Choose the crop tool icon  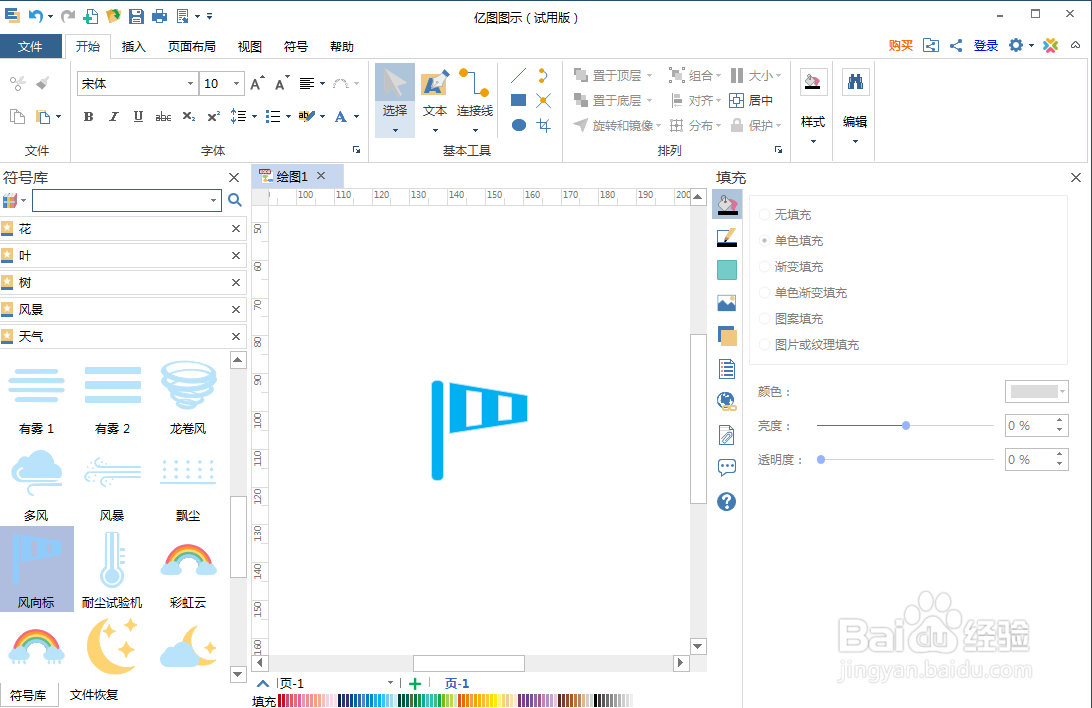tap(544, 125)
